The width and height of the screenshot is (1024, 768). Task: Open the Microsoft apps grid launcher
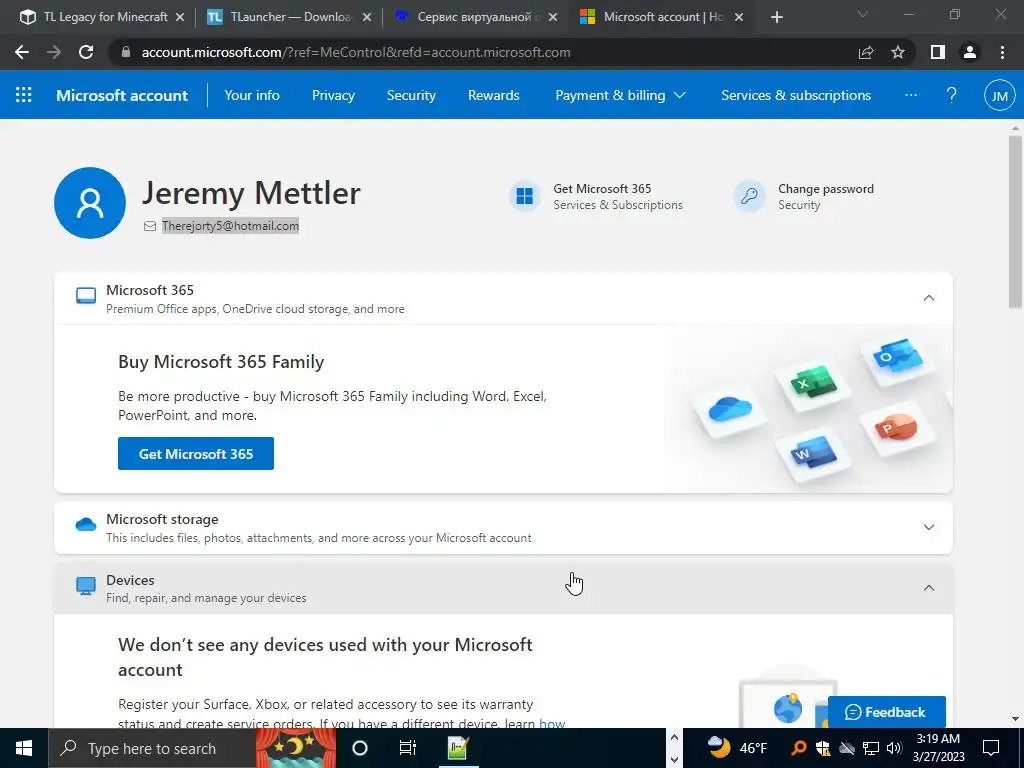pos(24,95)
